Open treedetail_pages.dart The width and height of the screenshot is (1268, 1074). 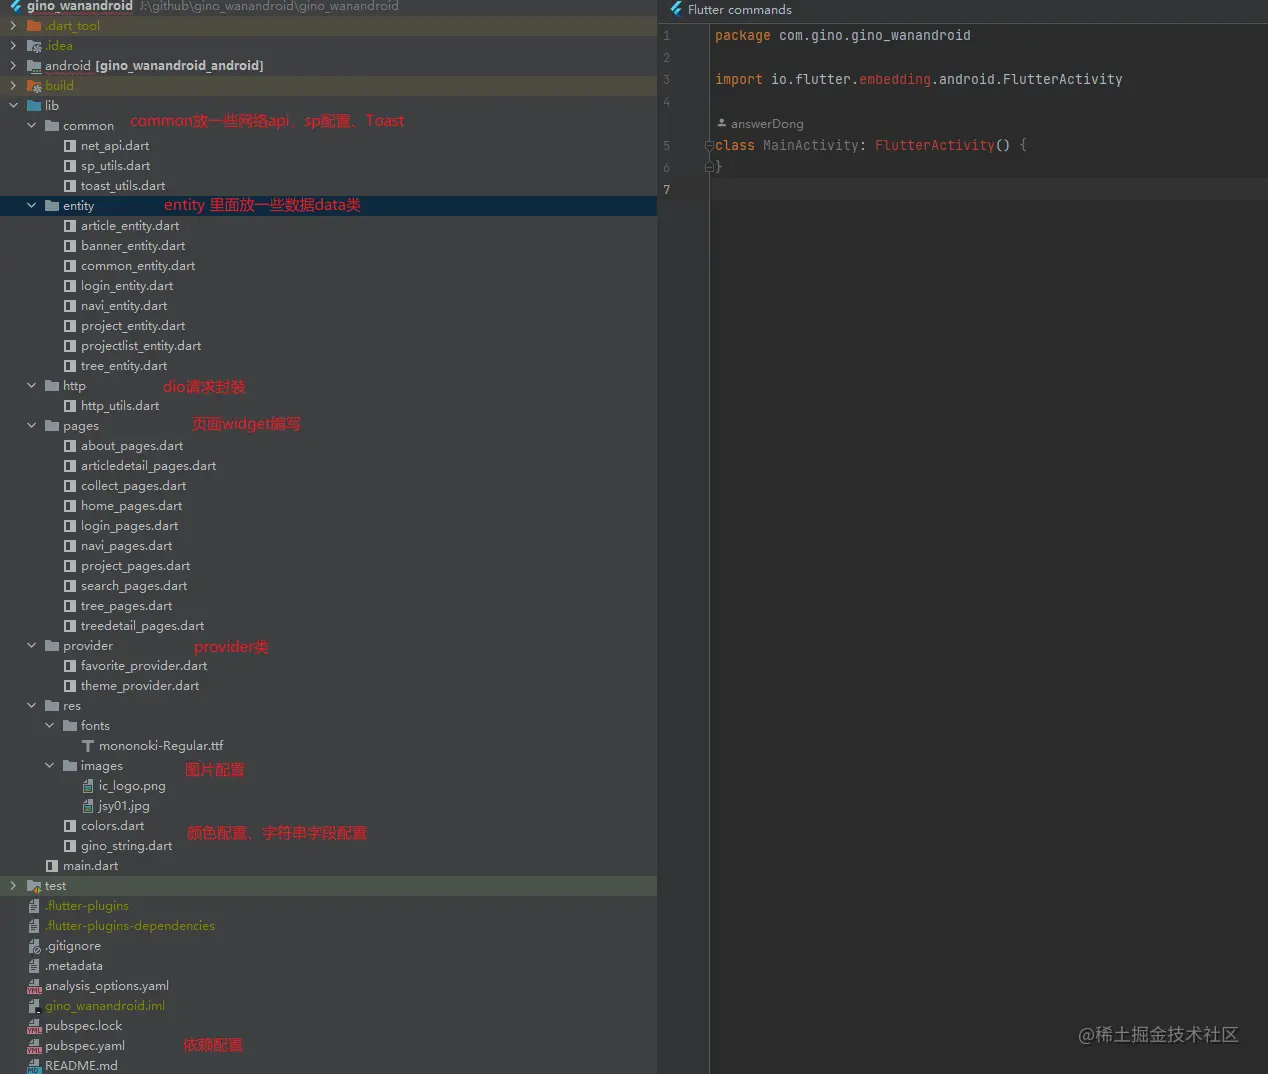pos(142,626)
